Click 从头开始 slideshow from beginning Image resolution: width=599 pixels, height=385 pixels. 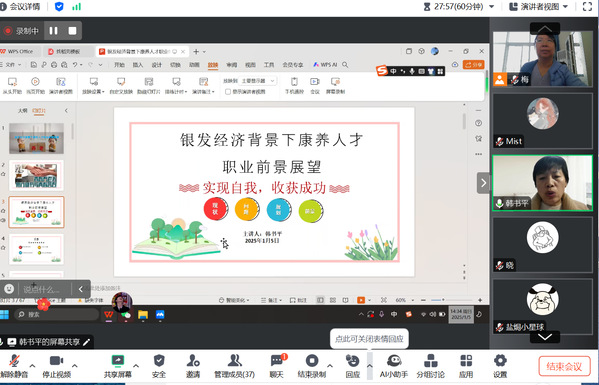click(12, 85)
